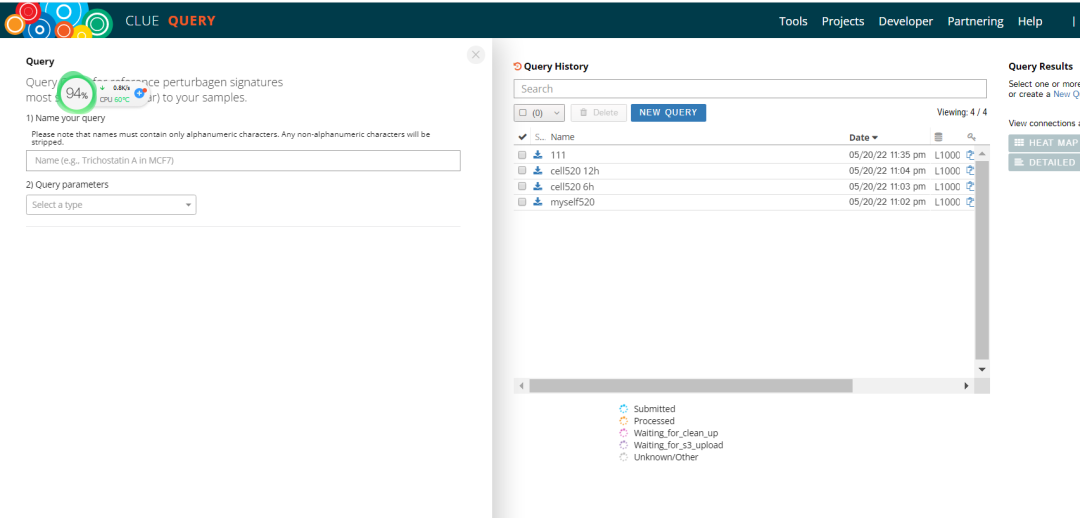Click the horizontal scrollbar left arrow

(x=521, y=386)
